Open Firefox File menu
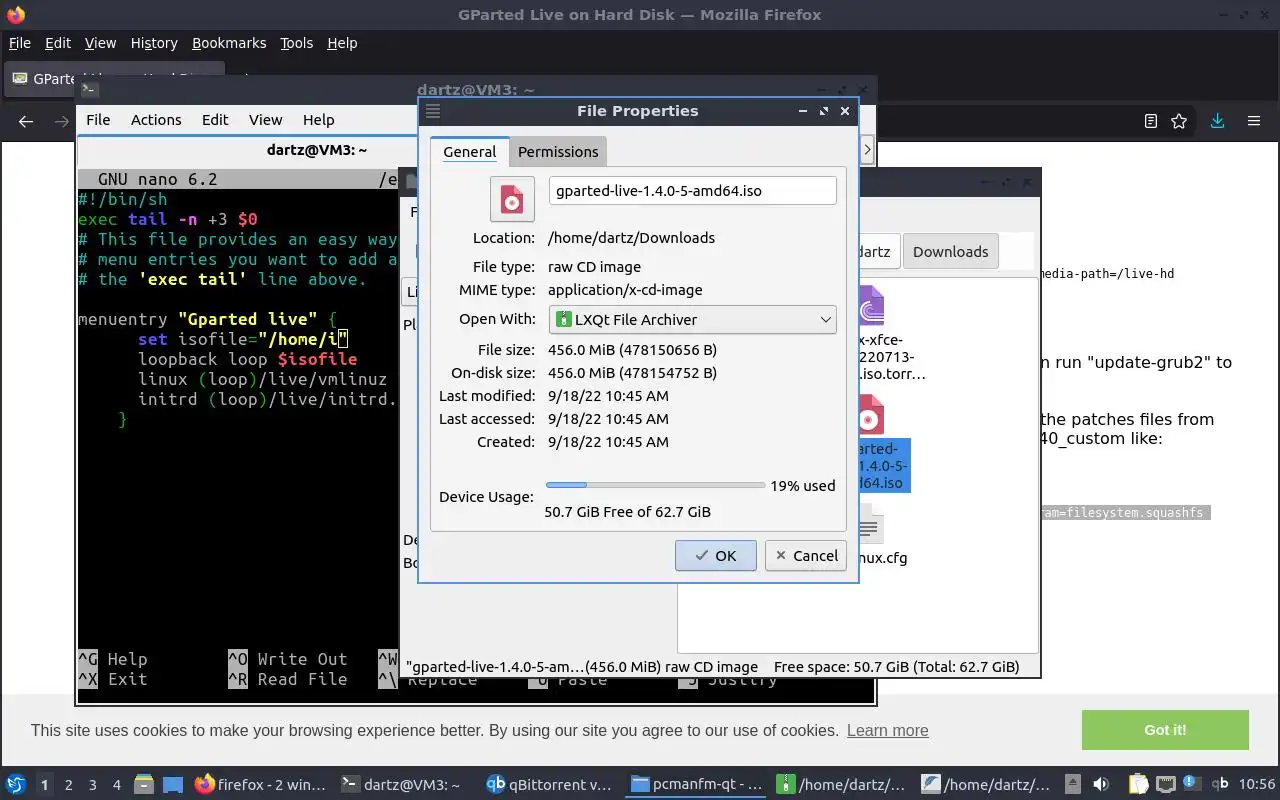 [20, 43]
